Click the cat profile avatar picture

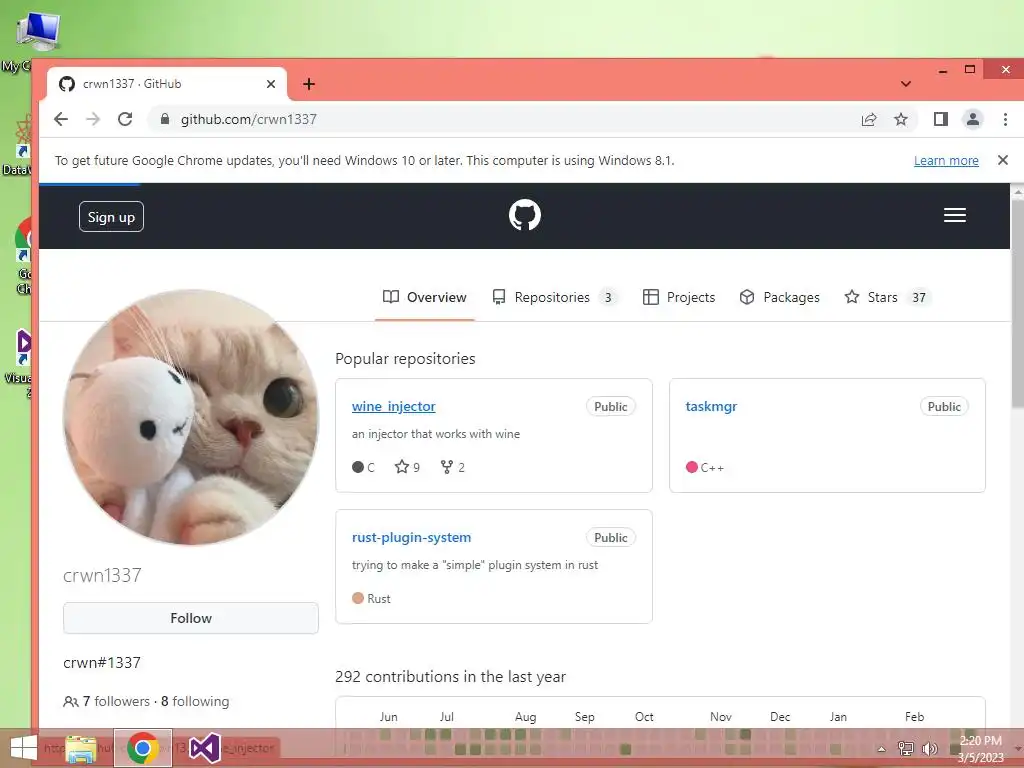tap(191, 417)
